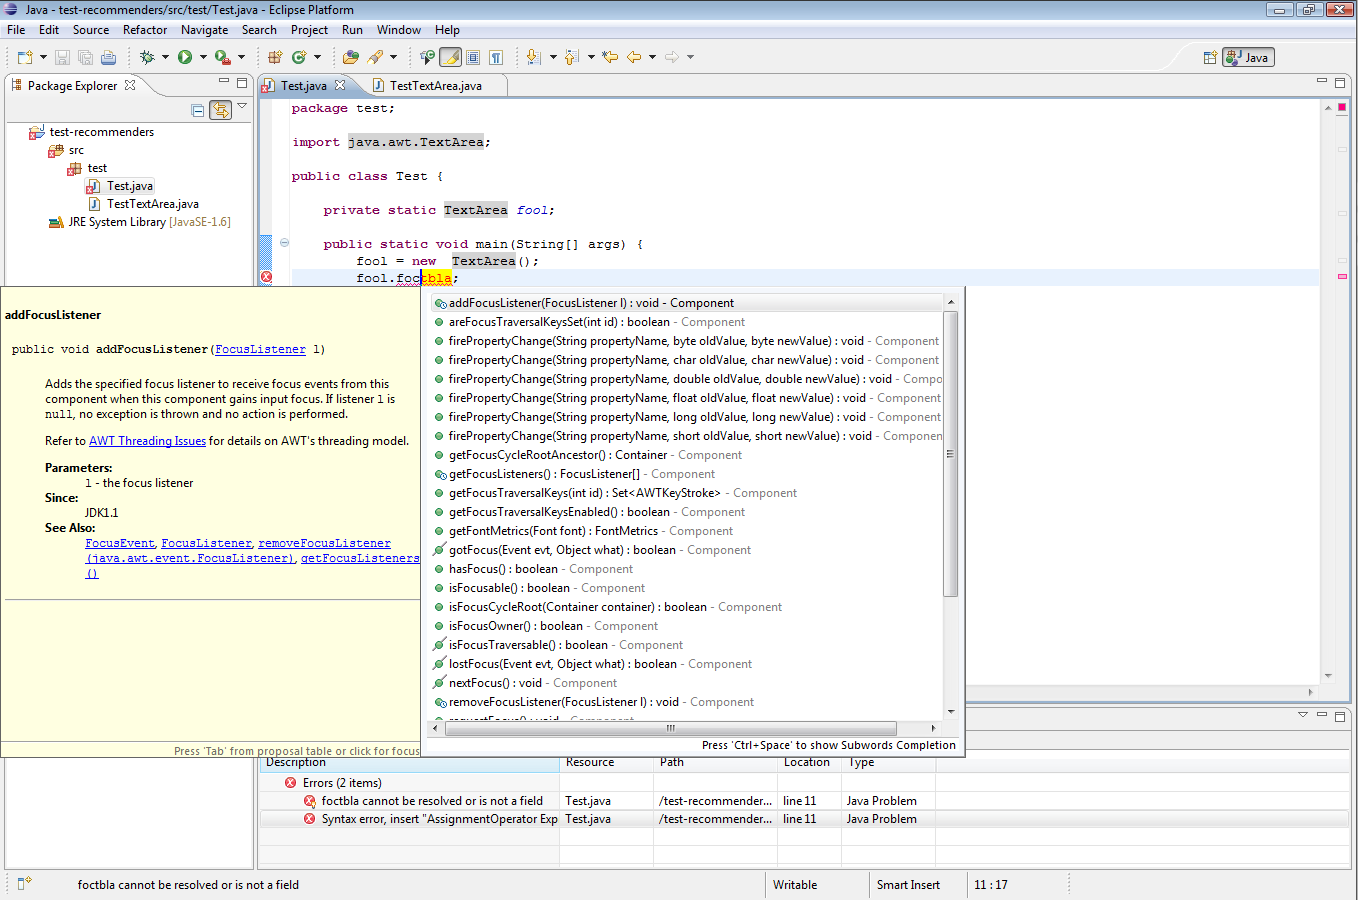Click the New Java Class icon

click(299, 57)
